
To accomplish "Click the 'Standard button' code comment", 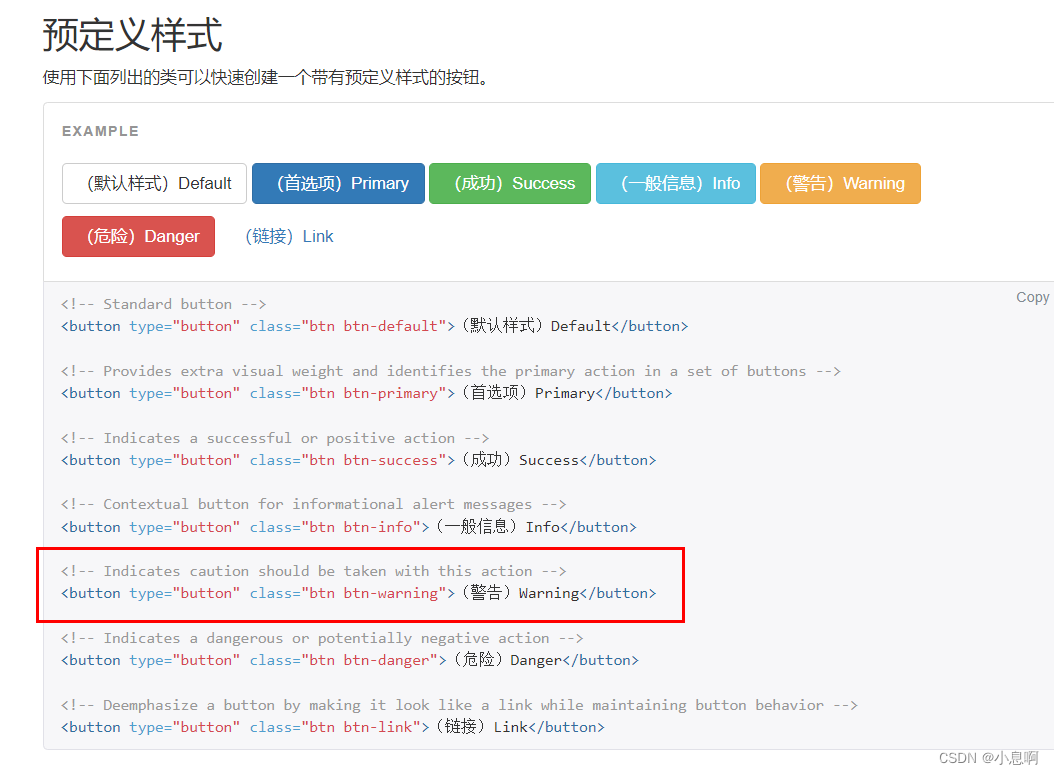I will click(x=163, y=304).
